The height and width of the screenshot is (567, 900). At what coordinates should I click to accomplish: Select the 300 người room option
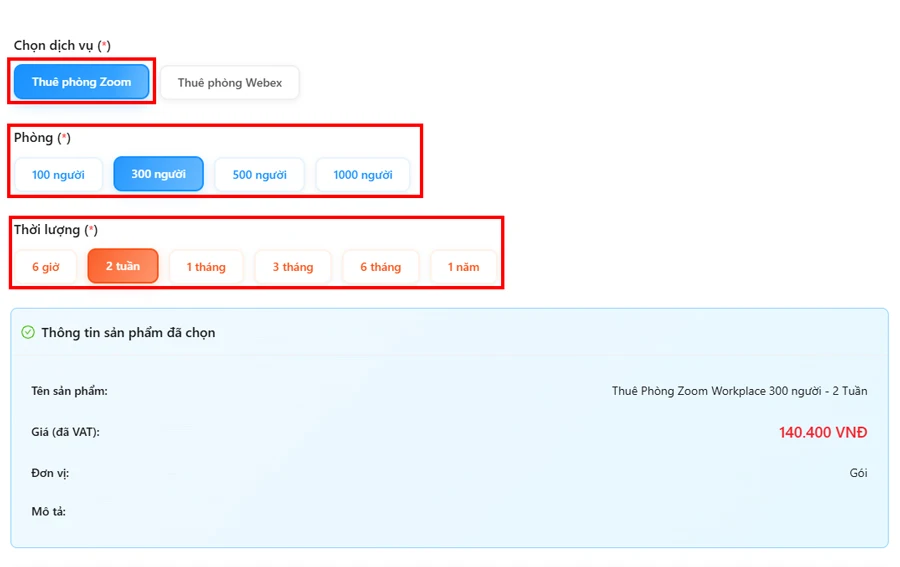coord(158,174)
